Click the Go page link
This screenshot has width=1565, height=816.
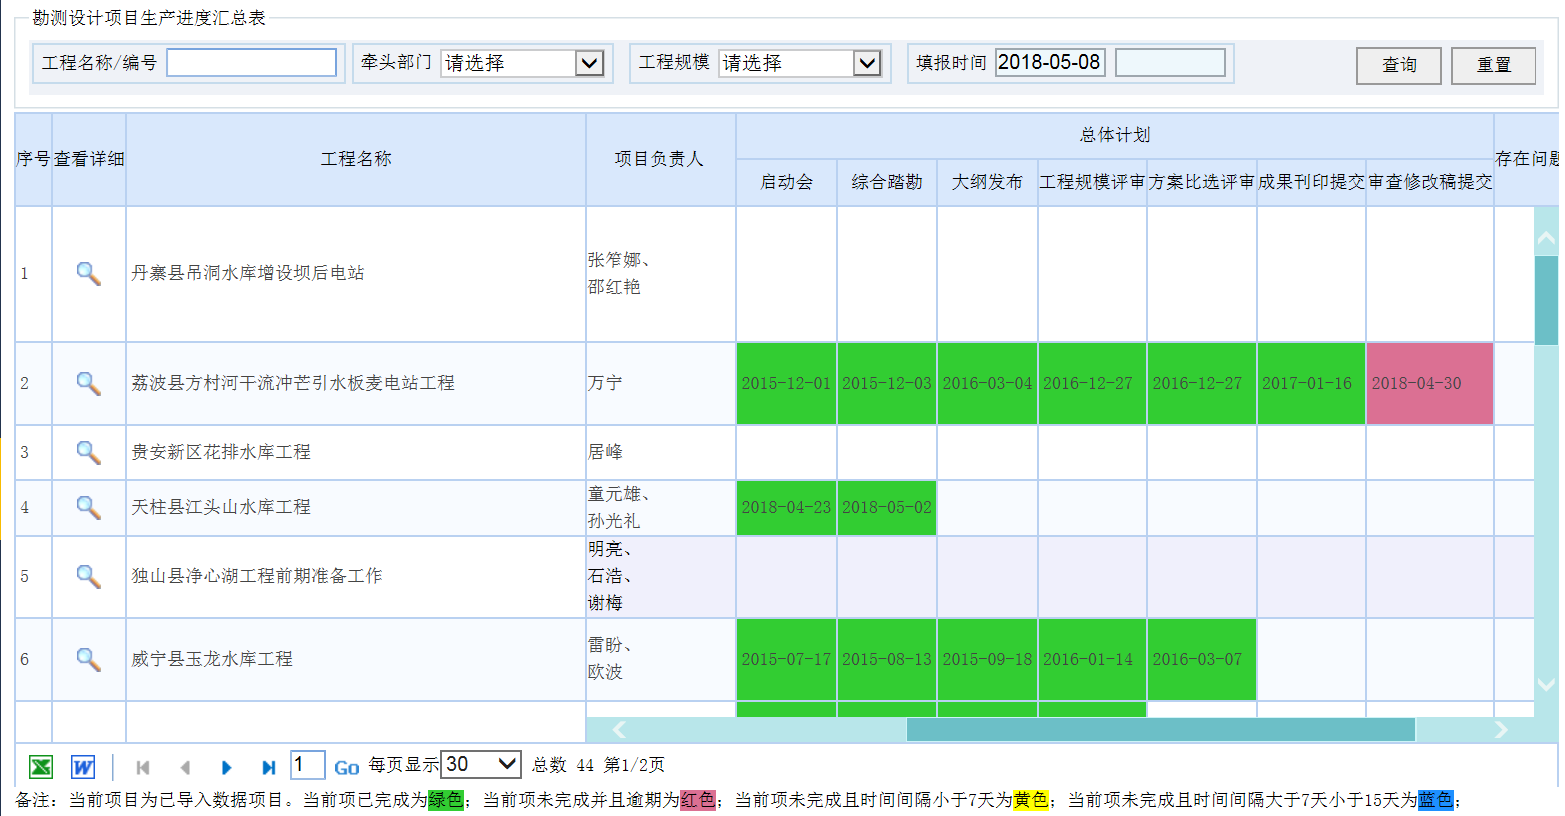pos(346,767)
